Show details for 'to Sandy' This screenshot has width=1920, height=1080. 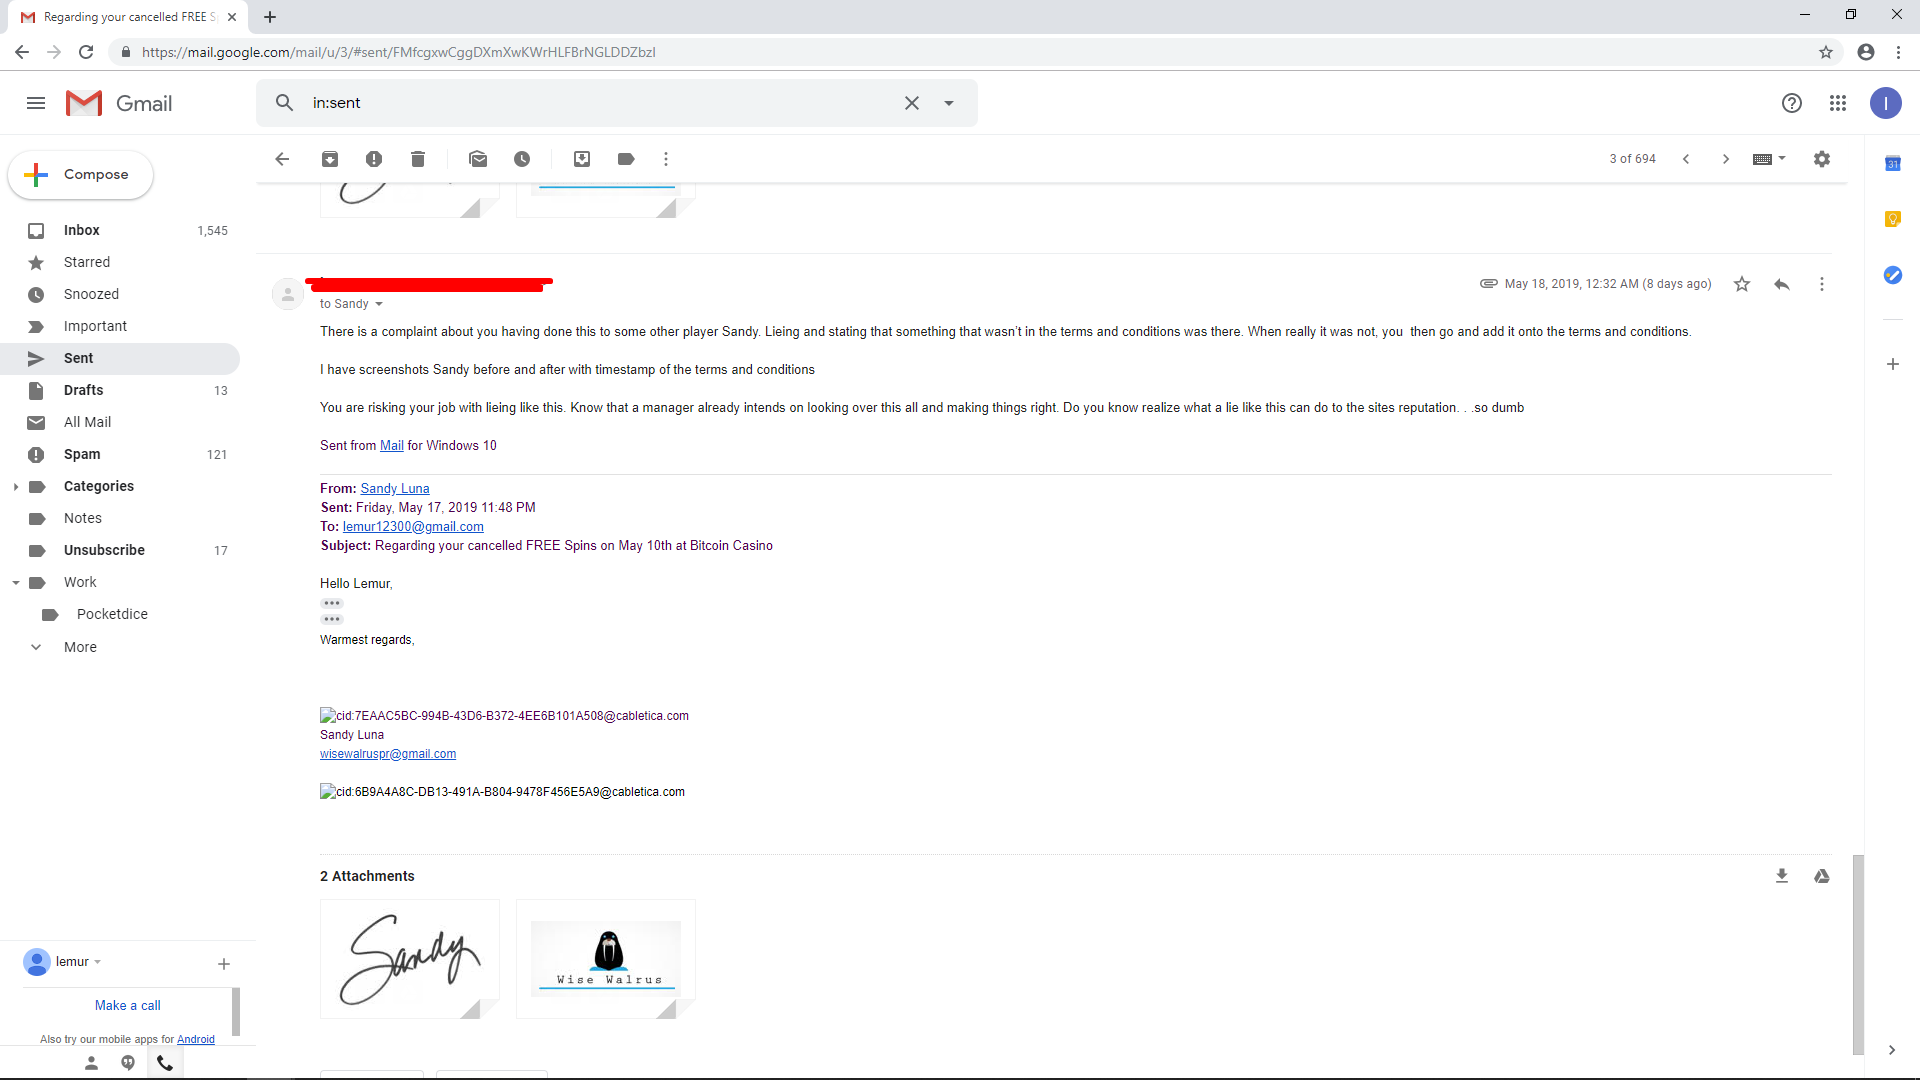pyautogui.click(x=379, y=304)
